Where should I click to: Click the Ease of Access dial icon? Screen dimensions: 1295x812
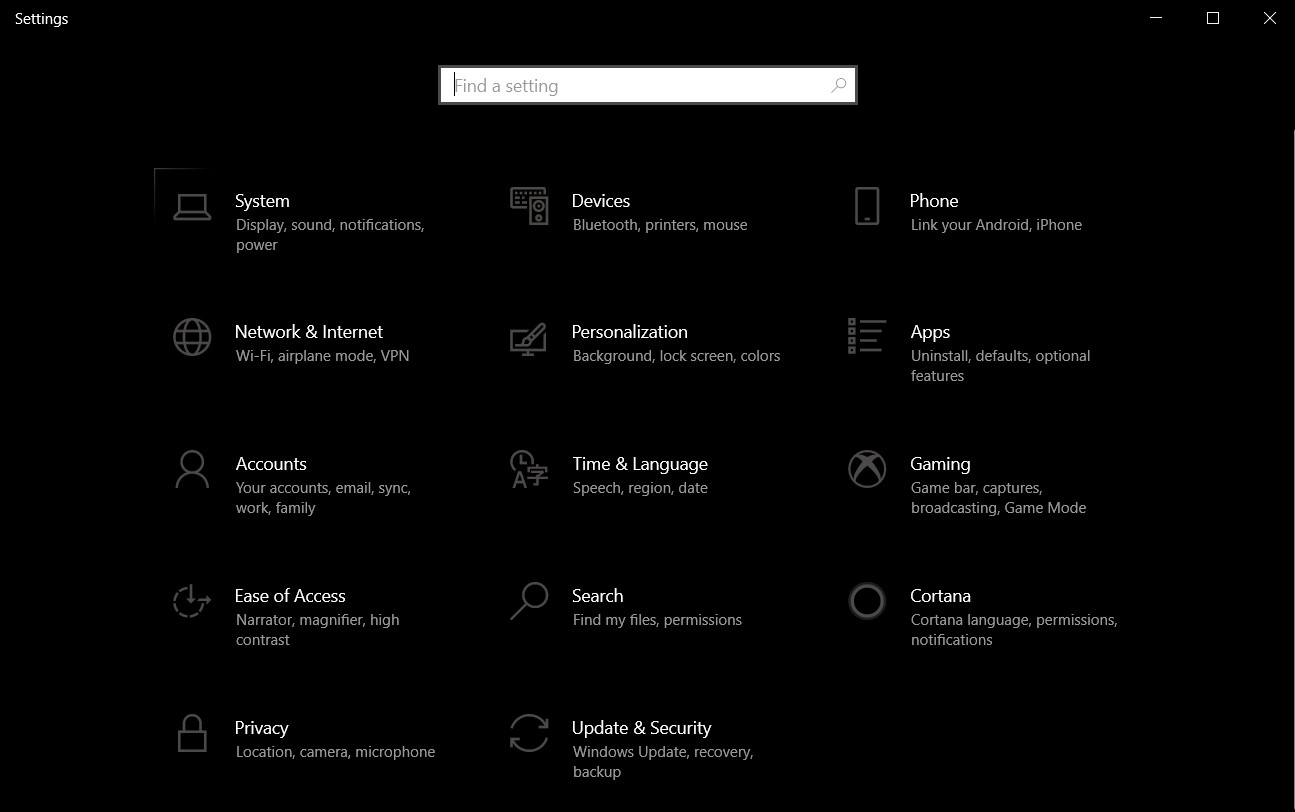click(192, 601)
